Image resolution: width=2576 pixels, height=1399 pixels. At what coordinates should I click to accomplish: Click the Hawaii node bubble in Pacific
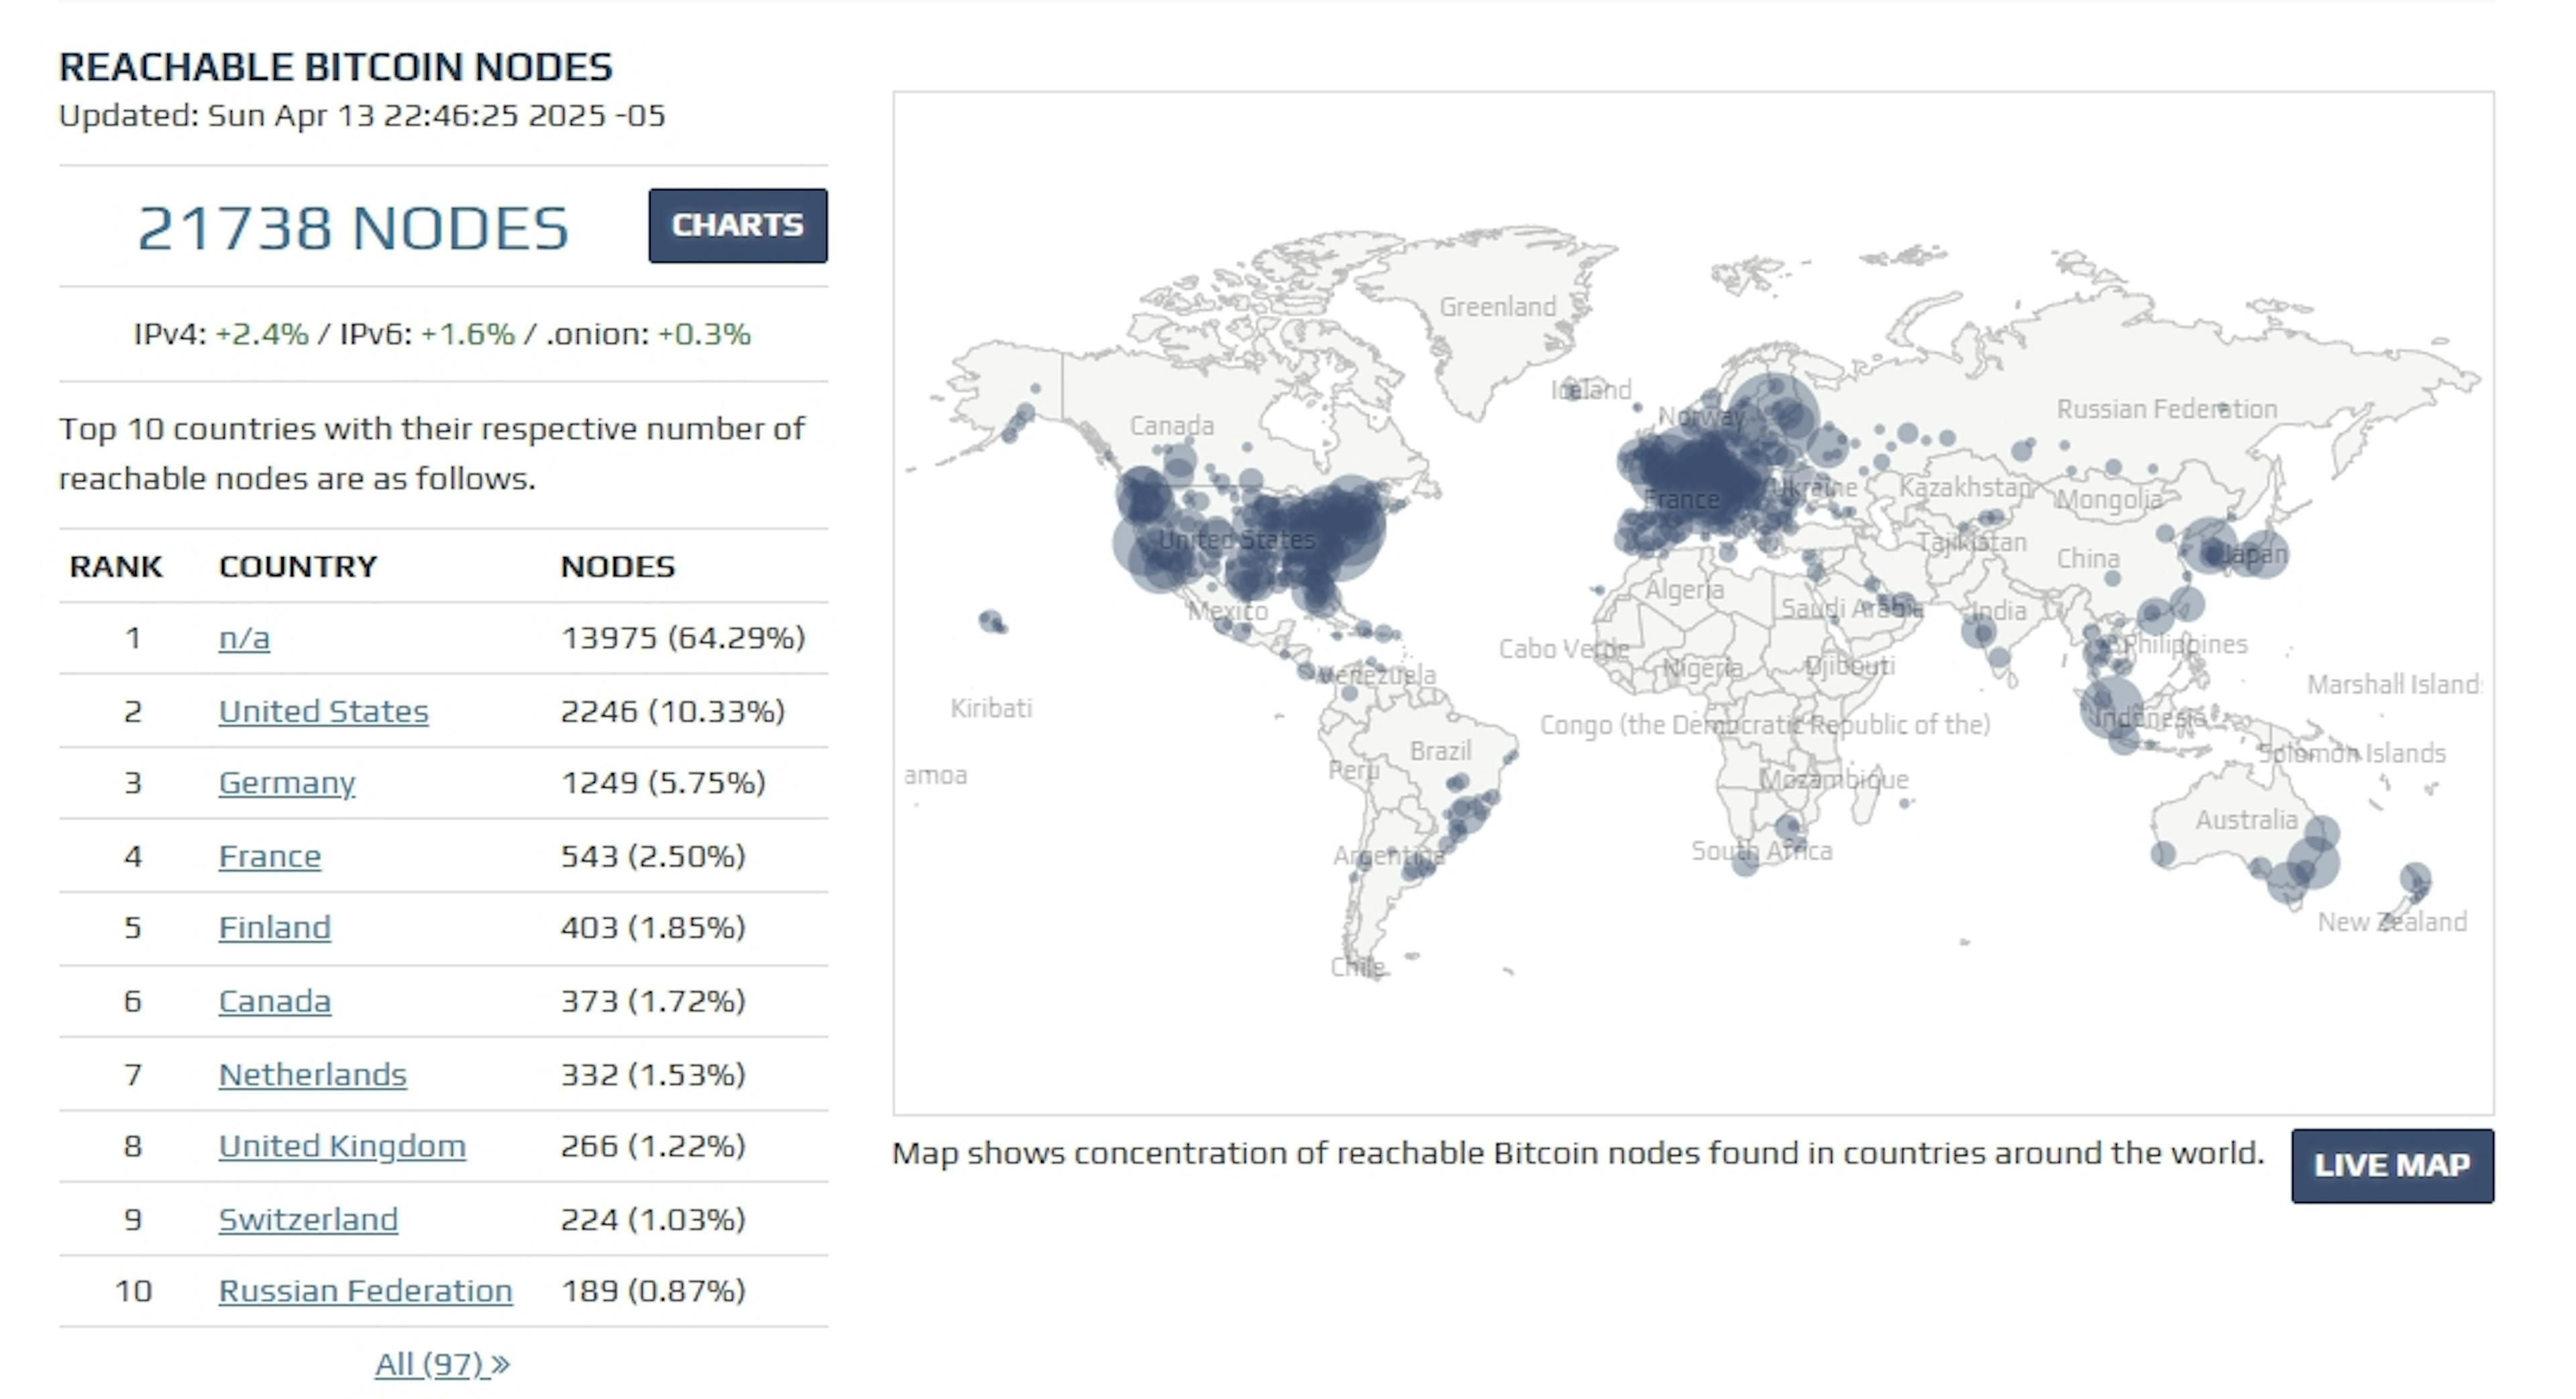(x=991, y=622)
